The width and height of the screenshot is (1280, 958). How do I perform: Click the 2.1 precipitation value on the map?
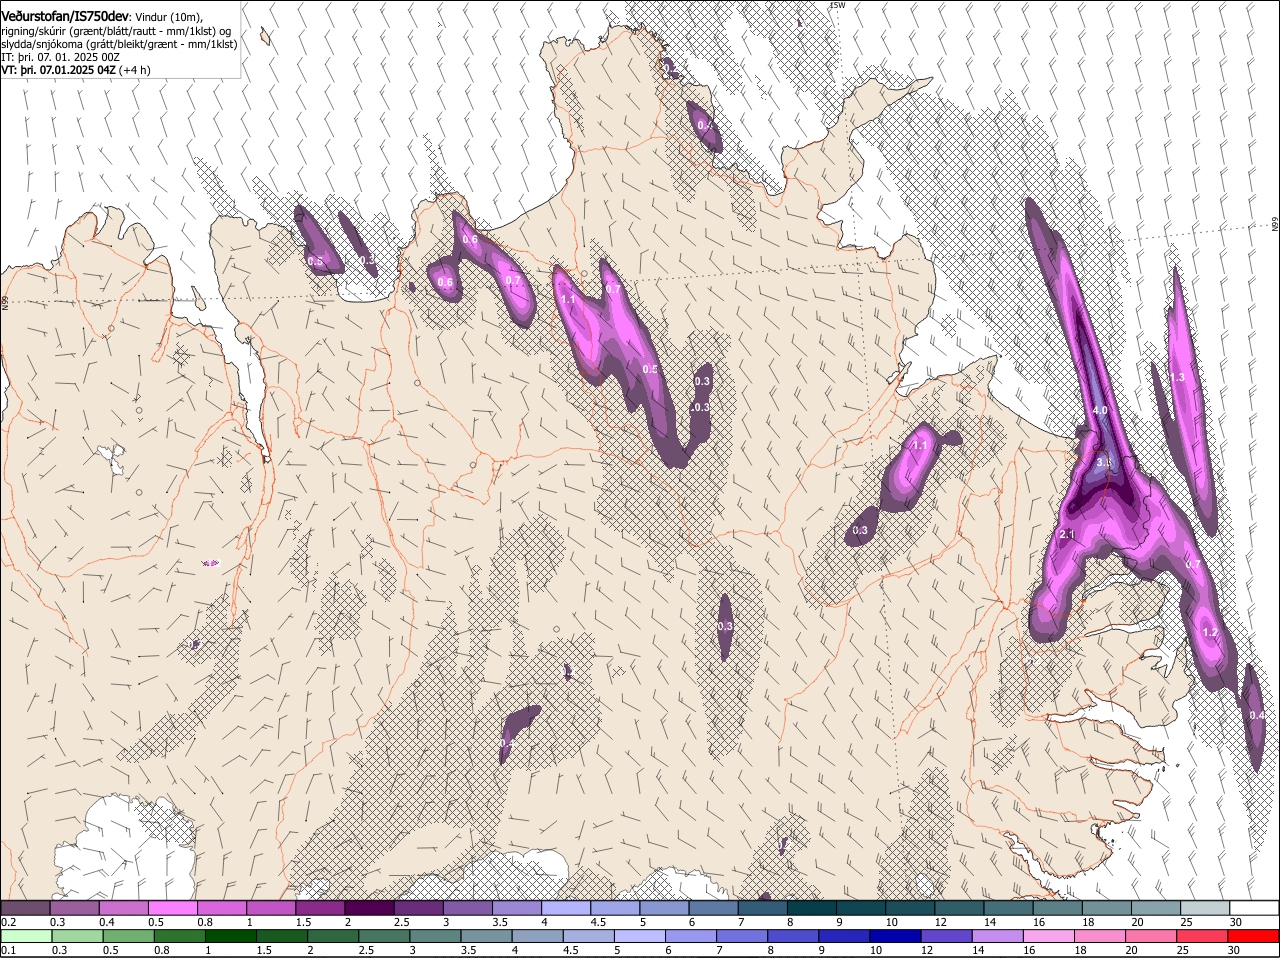coord(1066,534)
